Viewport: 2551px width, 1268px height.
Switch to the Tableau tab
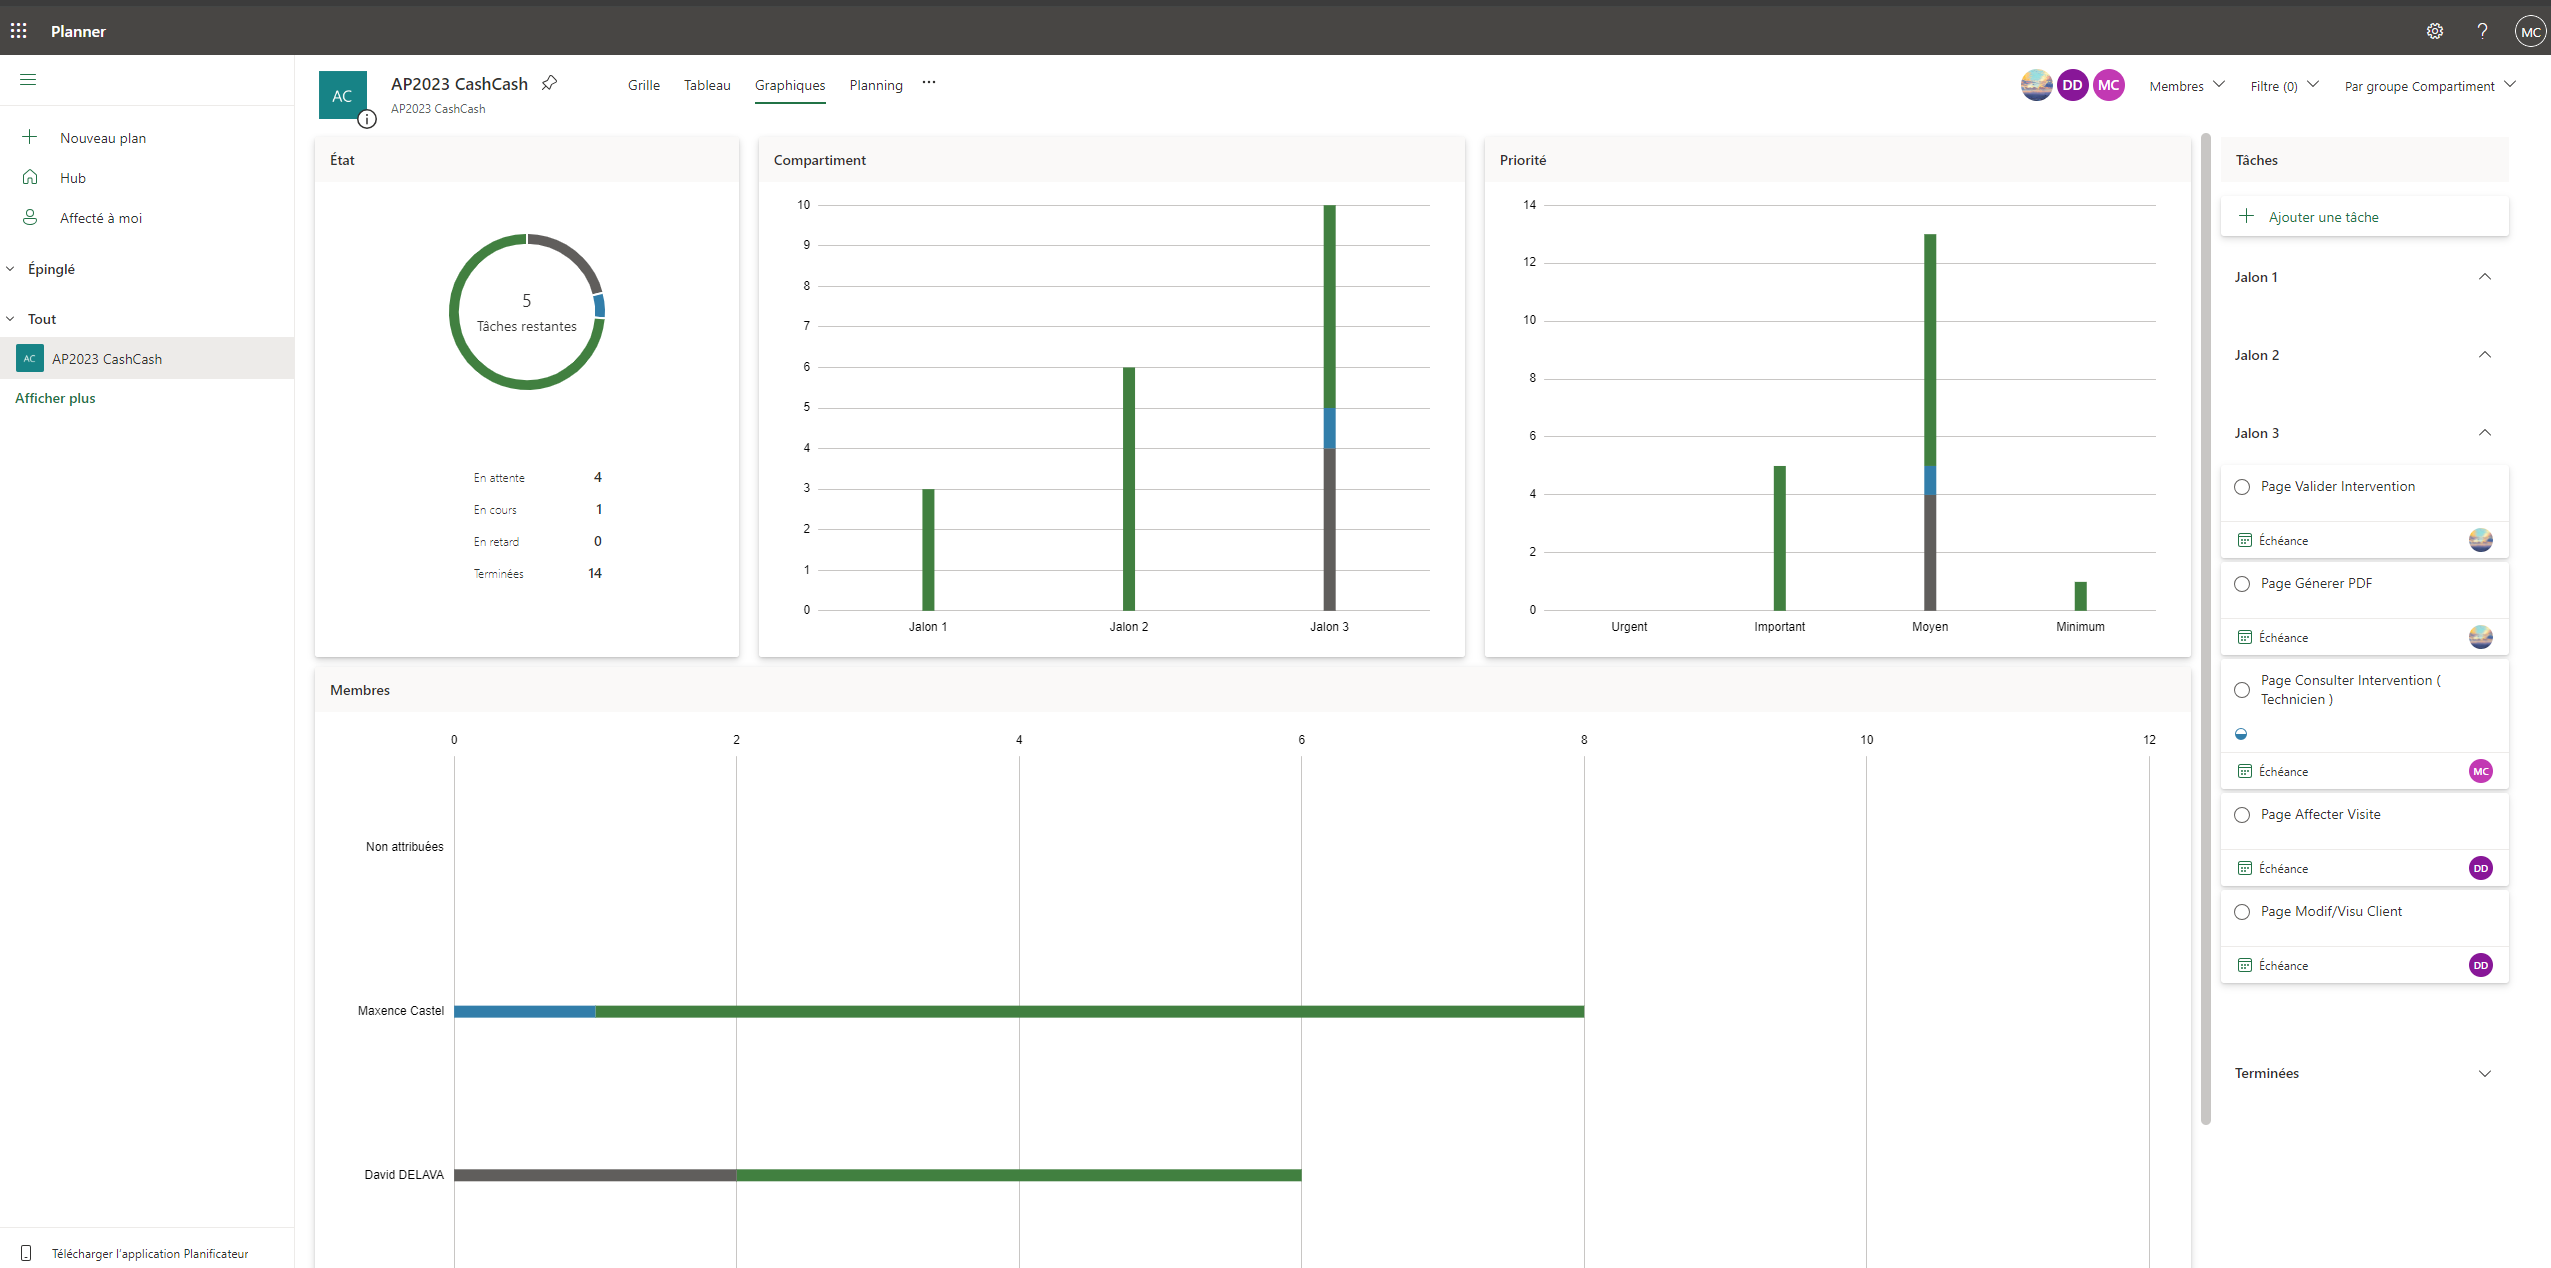[707, 86]
